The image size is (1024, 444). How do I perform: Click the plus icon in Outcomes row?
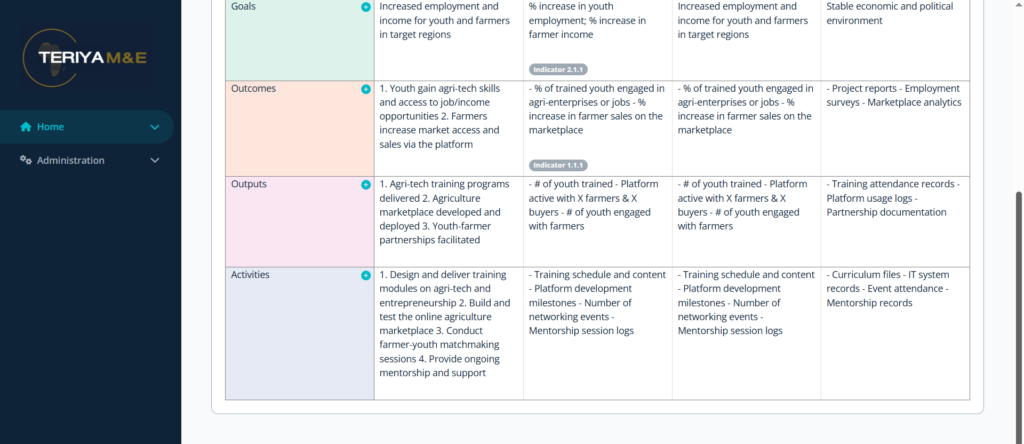(366, 89)
